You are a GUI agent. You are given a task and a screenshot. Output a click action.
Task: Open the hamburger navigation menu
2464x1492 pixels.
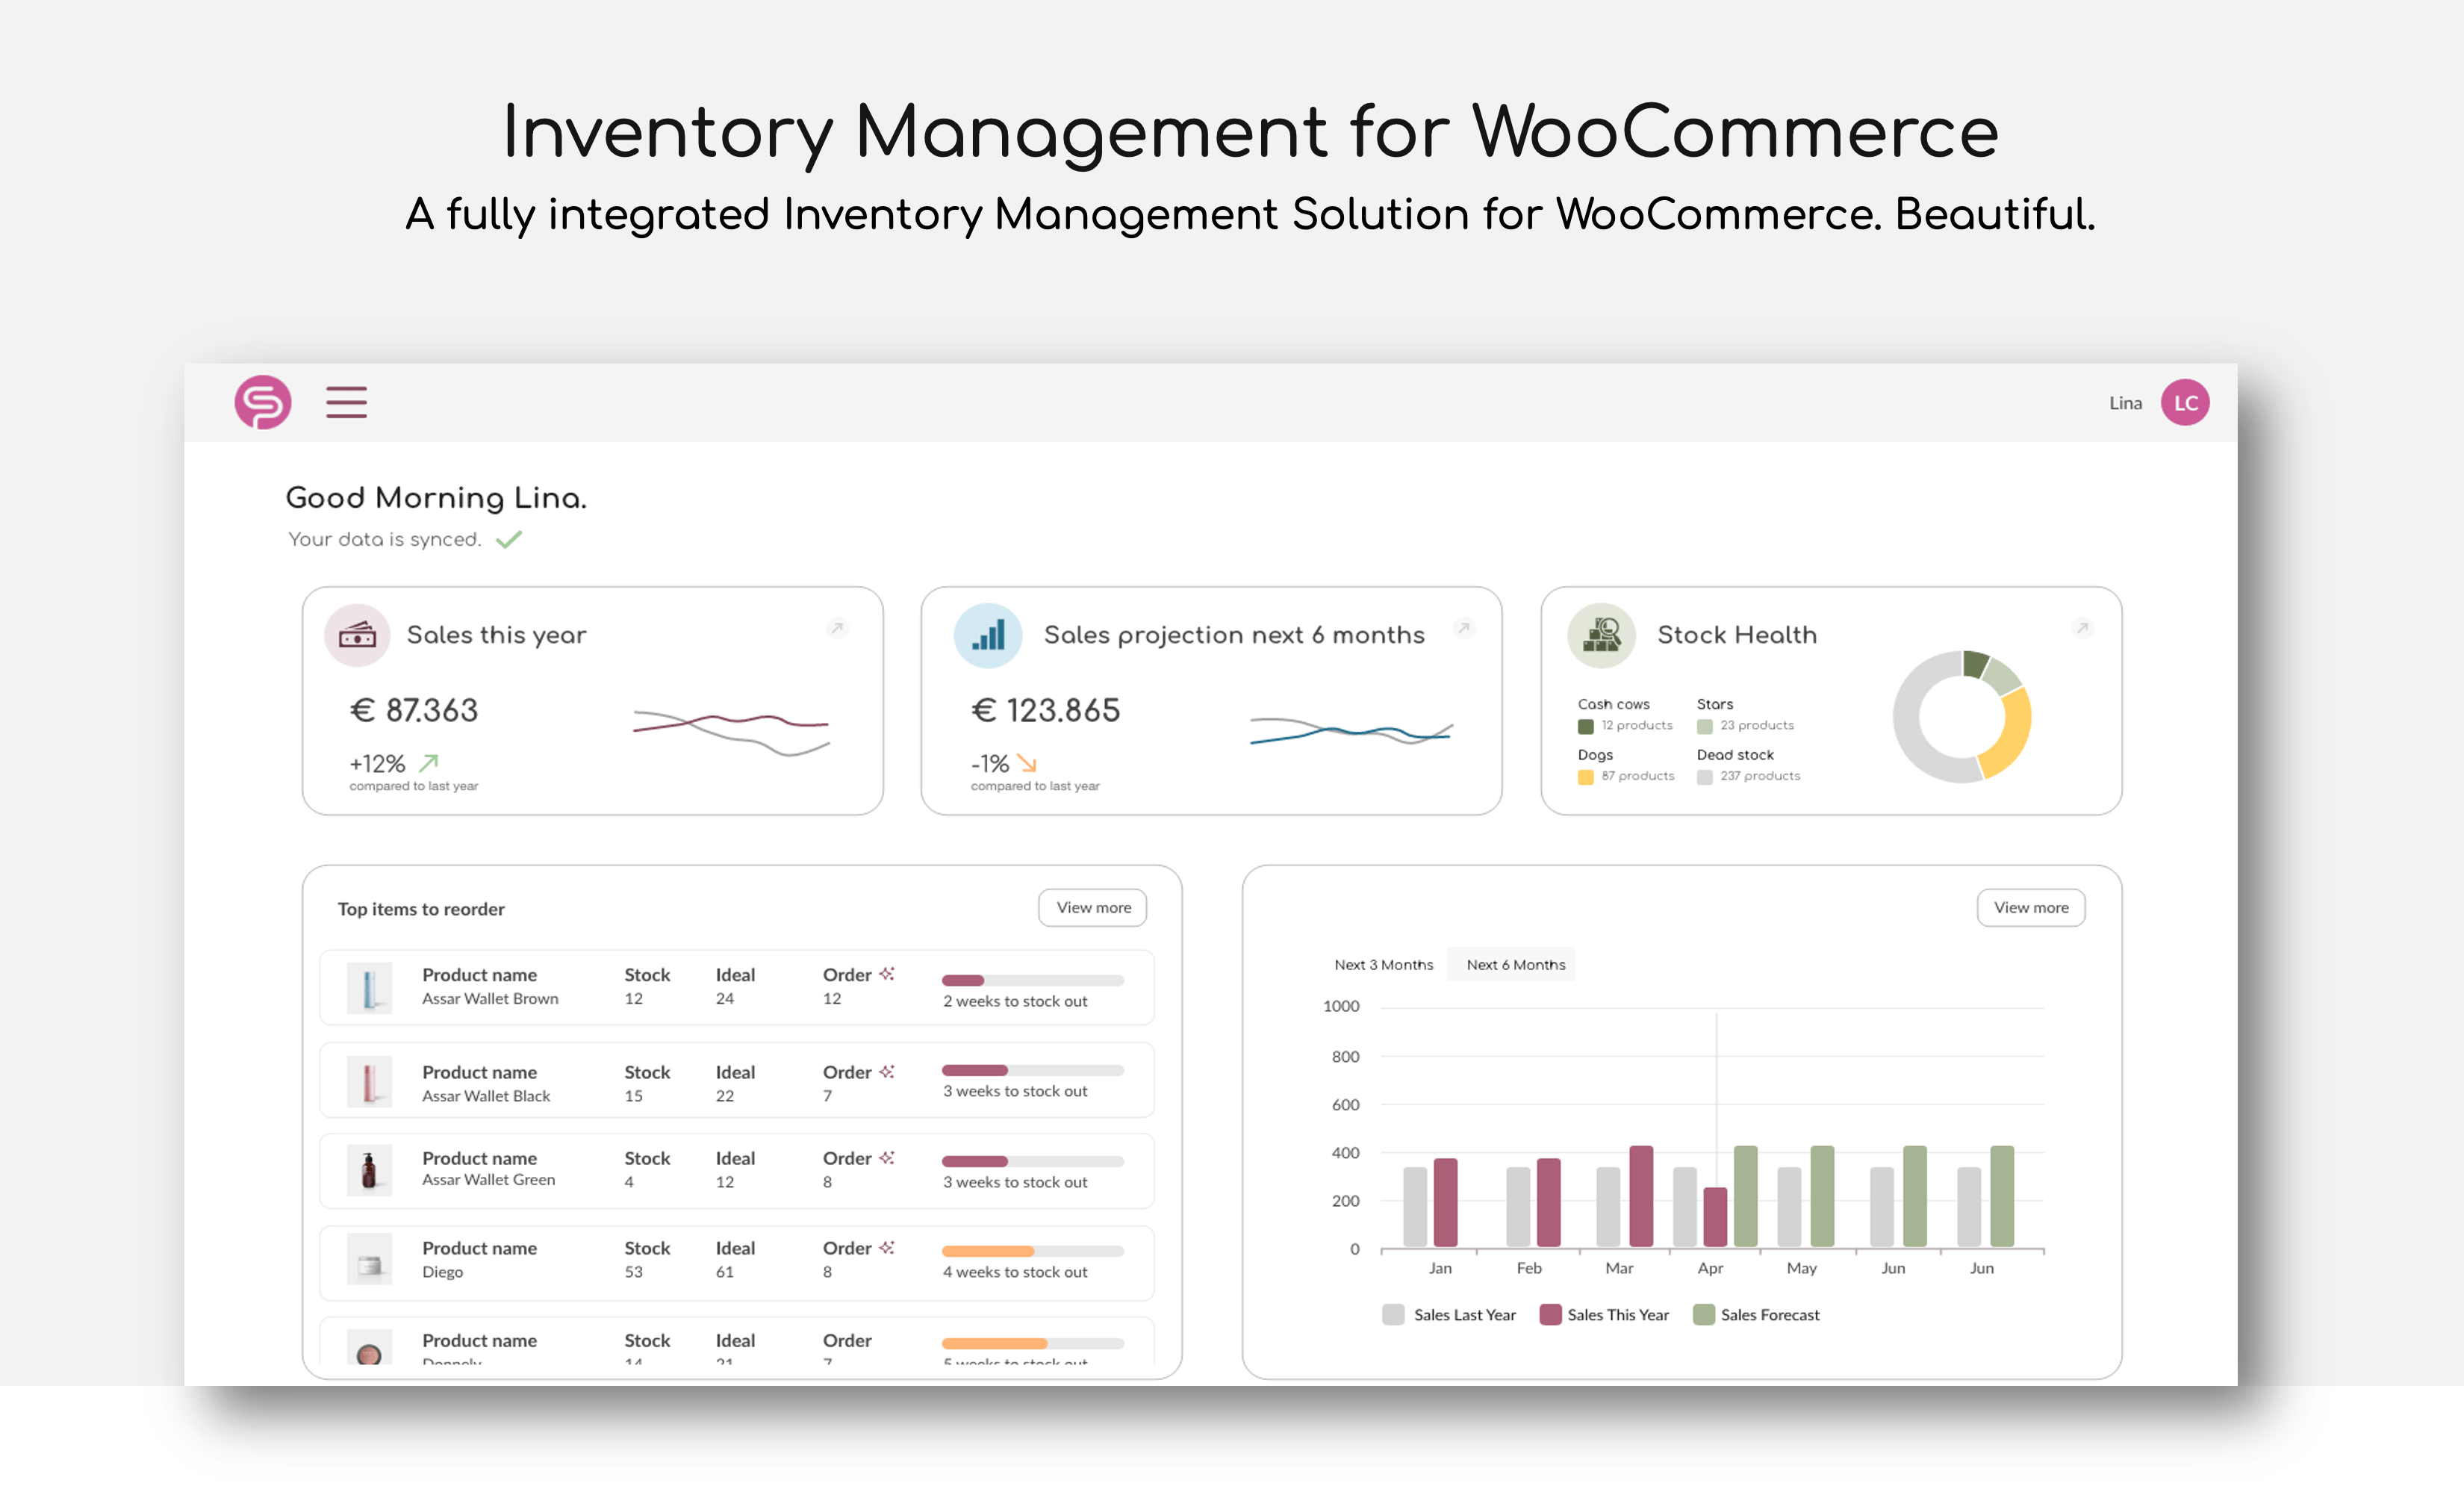click(346, 402)
